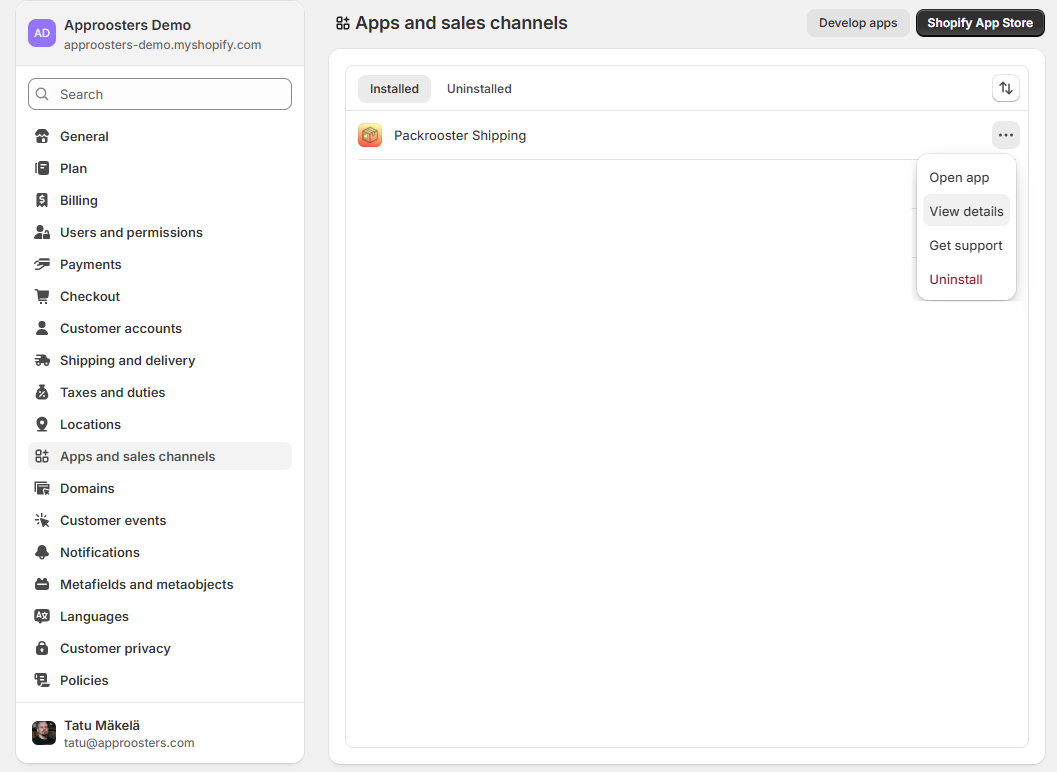Viewport: 1057px width, 772px height.
Task: Choose View details from the menu
Action: [966, 211]
